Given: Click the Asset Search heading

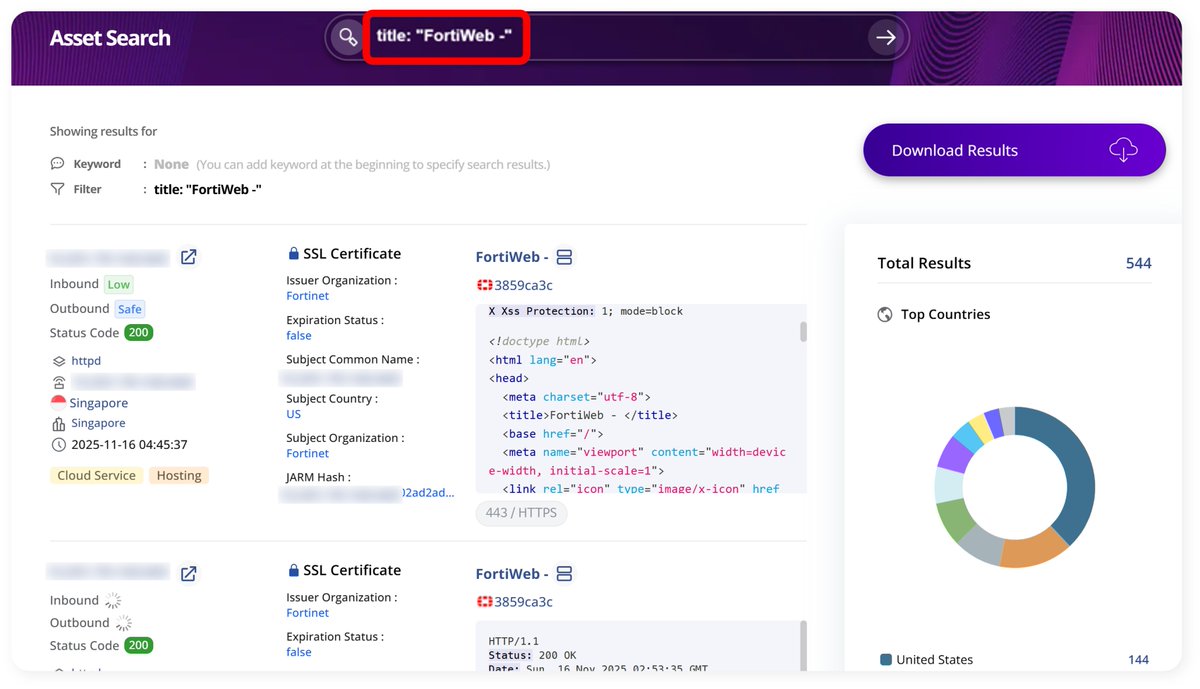Looking at the screenshot, I should [110, 38].
